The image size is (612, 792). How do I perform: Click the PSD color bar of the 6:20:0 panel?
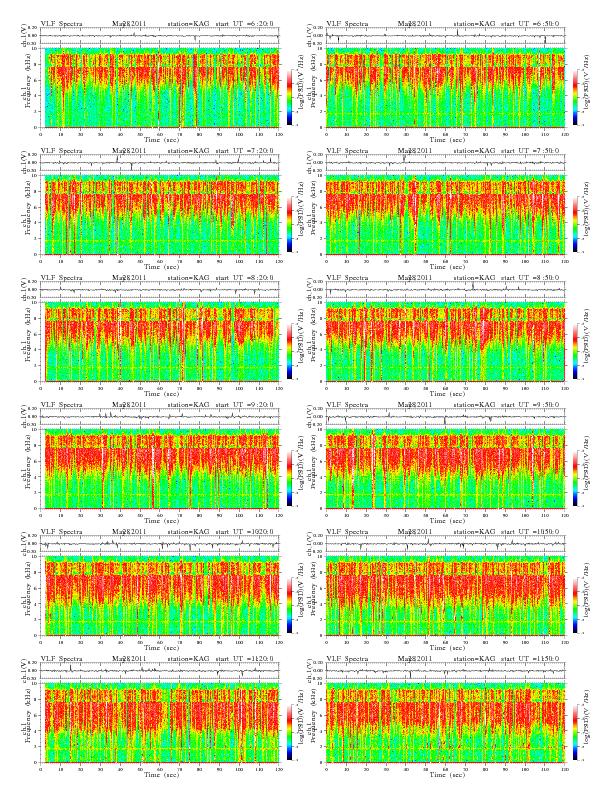click(289, 97)
